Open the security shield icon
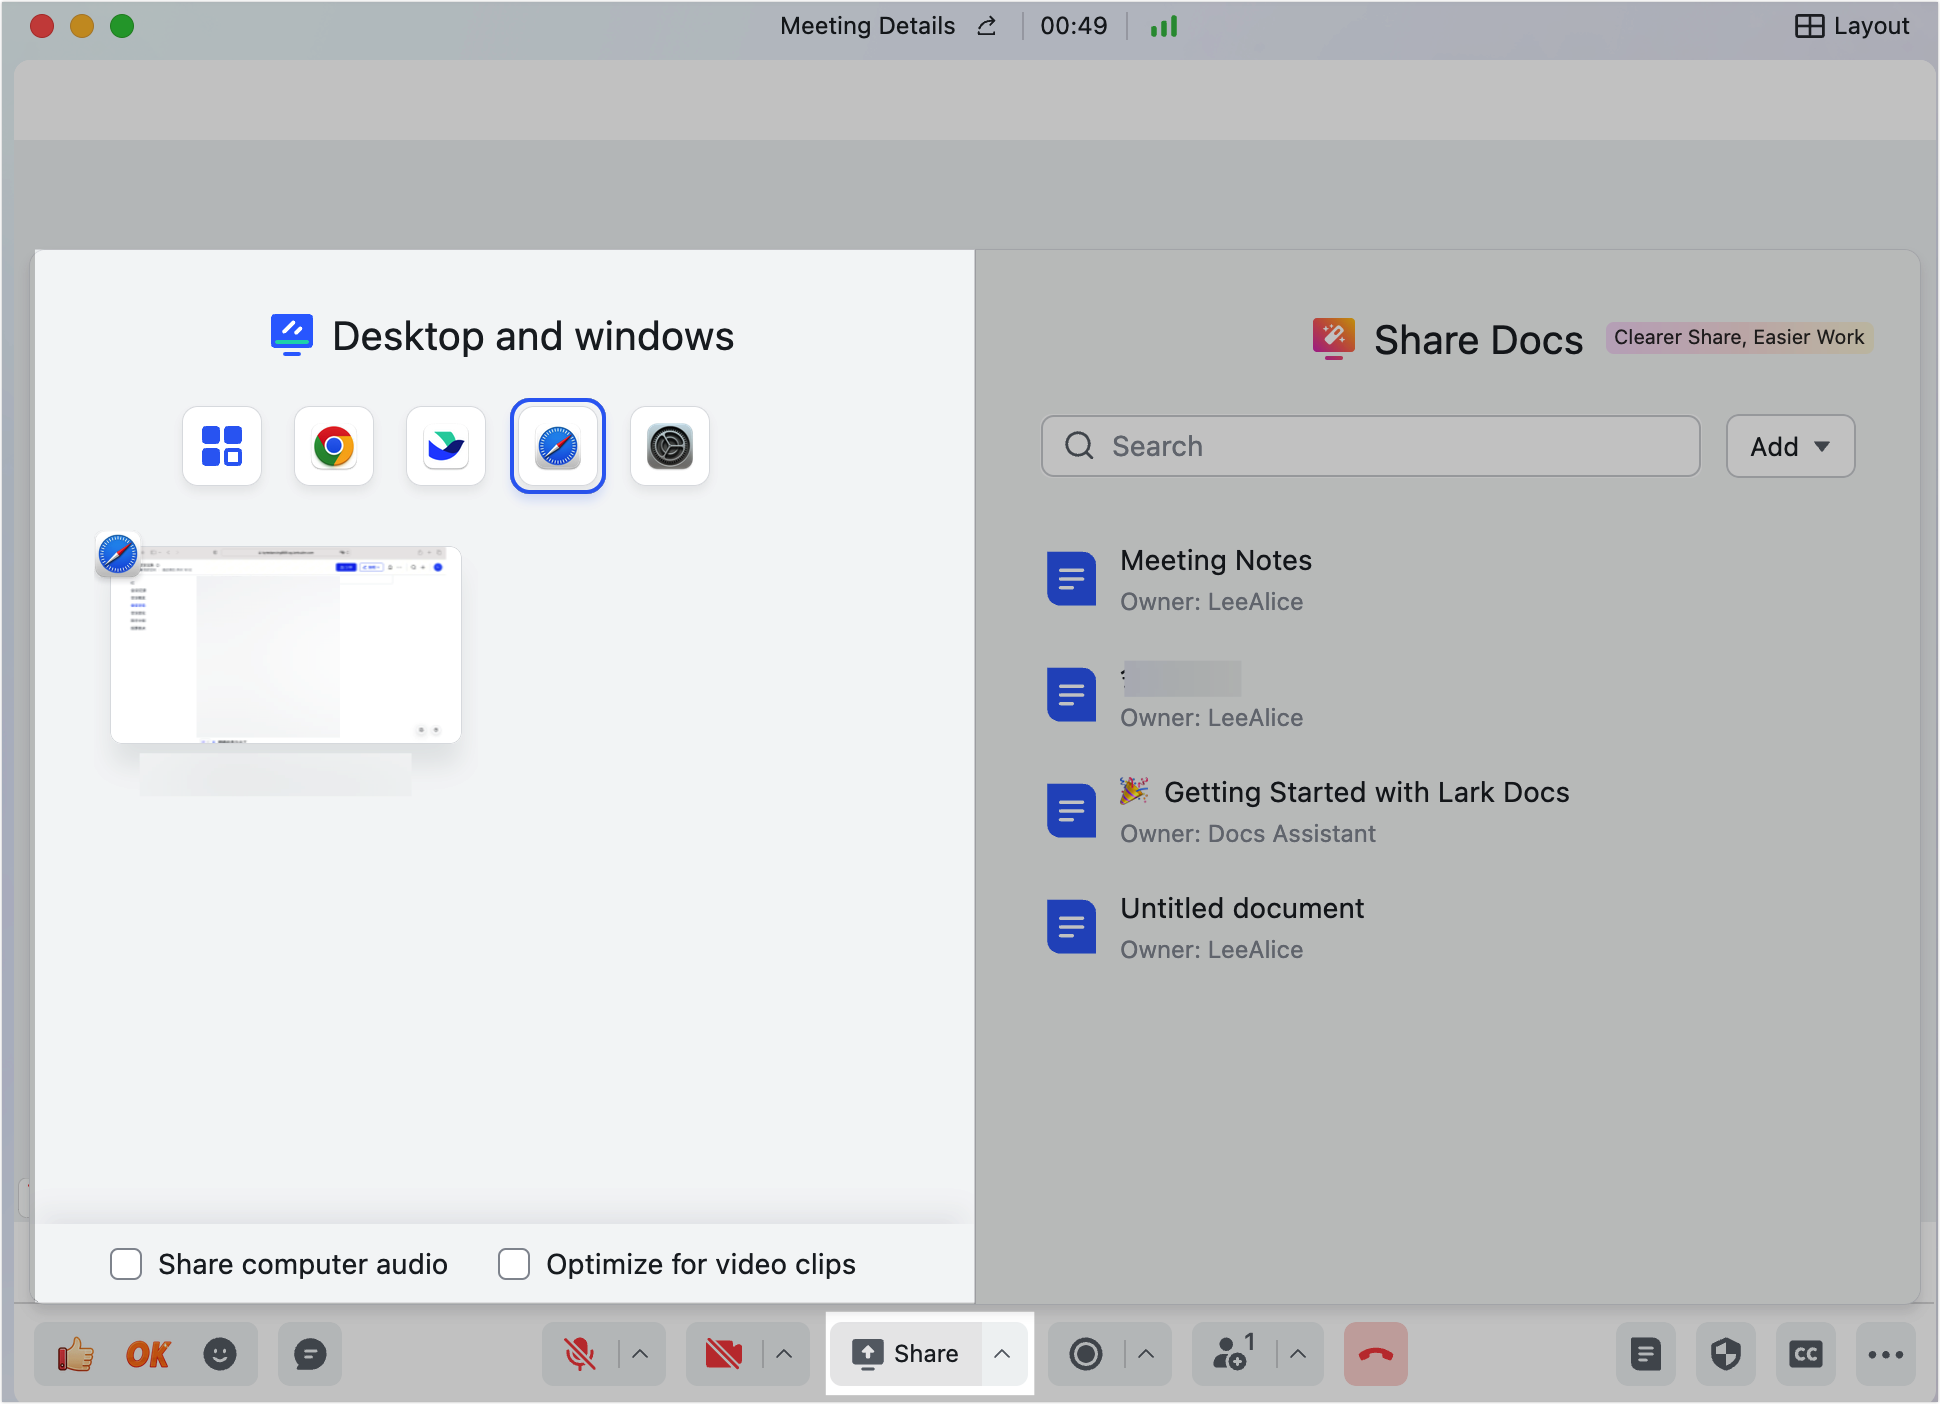Viewport: 1940px width, 1404px height. pyautogui.click(x=1726, y=1355)
